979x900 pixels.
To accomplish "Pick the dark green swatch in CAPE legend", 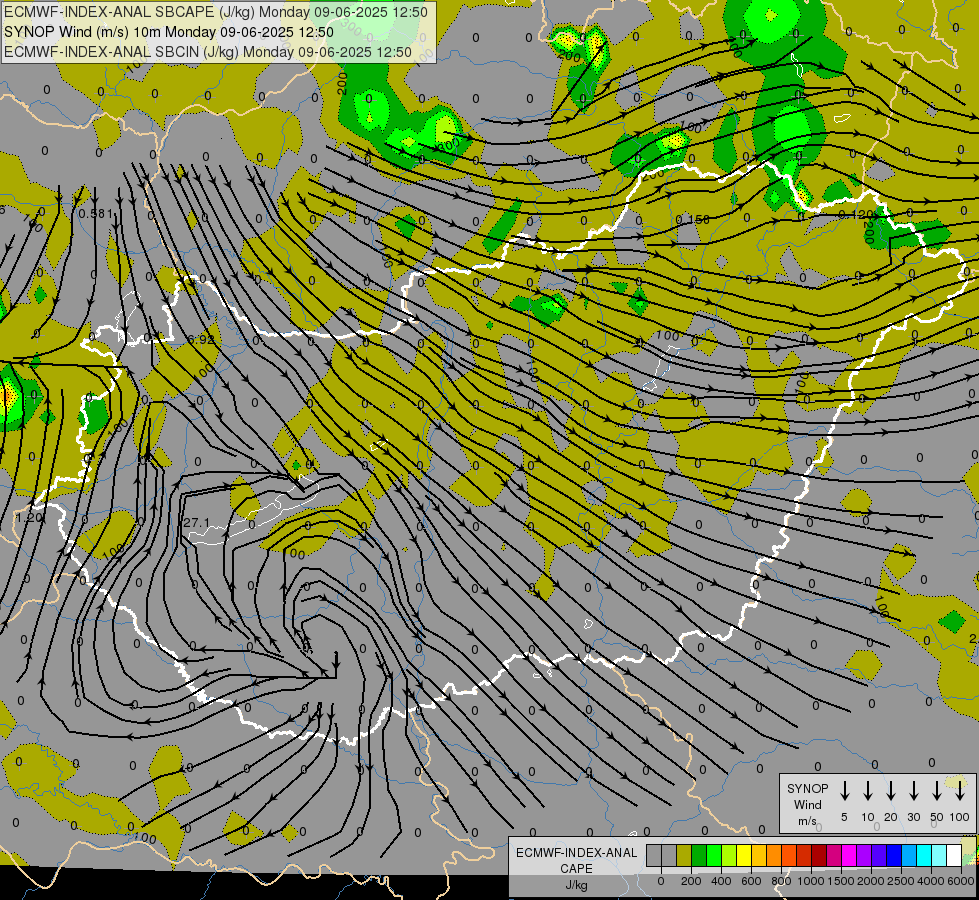I will [x=699, y=855].
